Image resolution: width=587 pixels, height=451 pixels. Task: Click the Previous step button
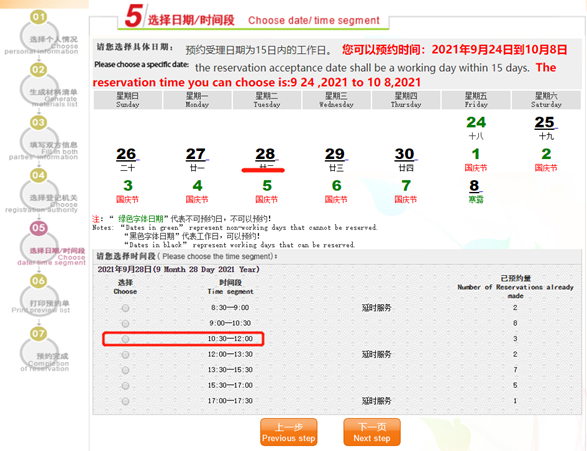click(x=289, y=432)
